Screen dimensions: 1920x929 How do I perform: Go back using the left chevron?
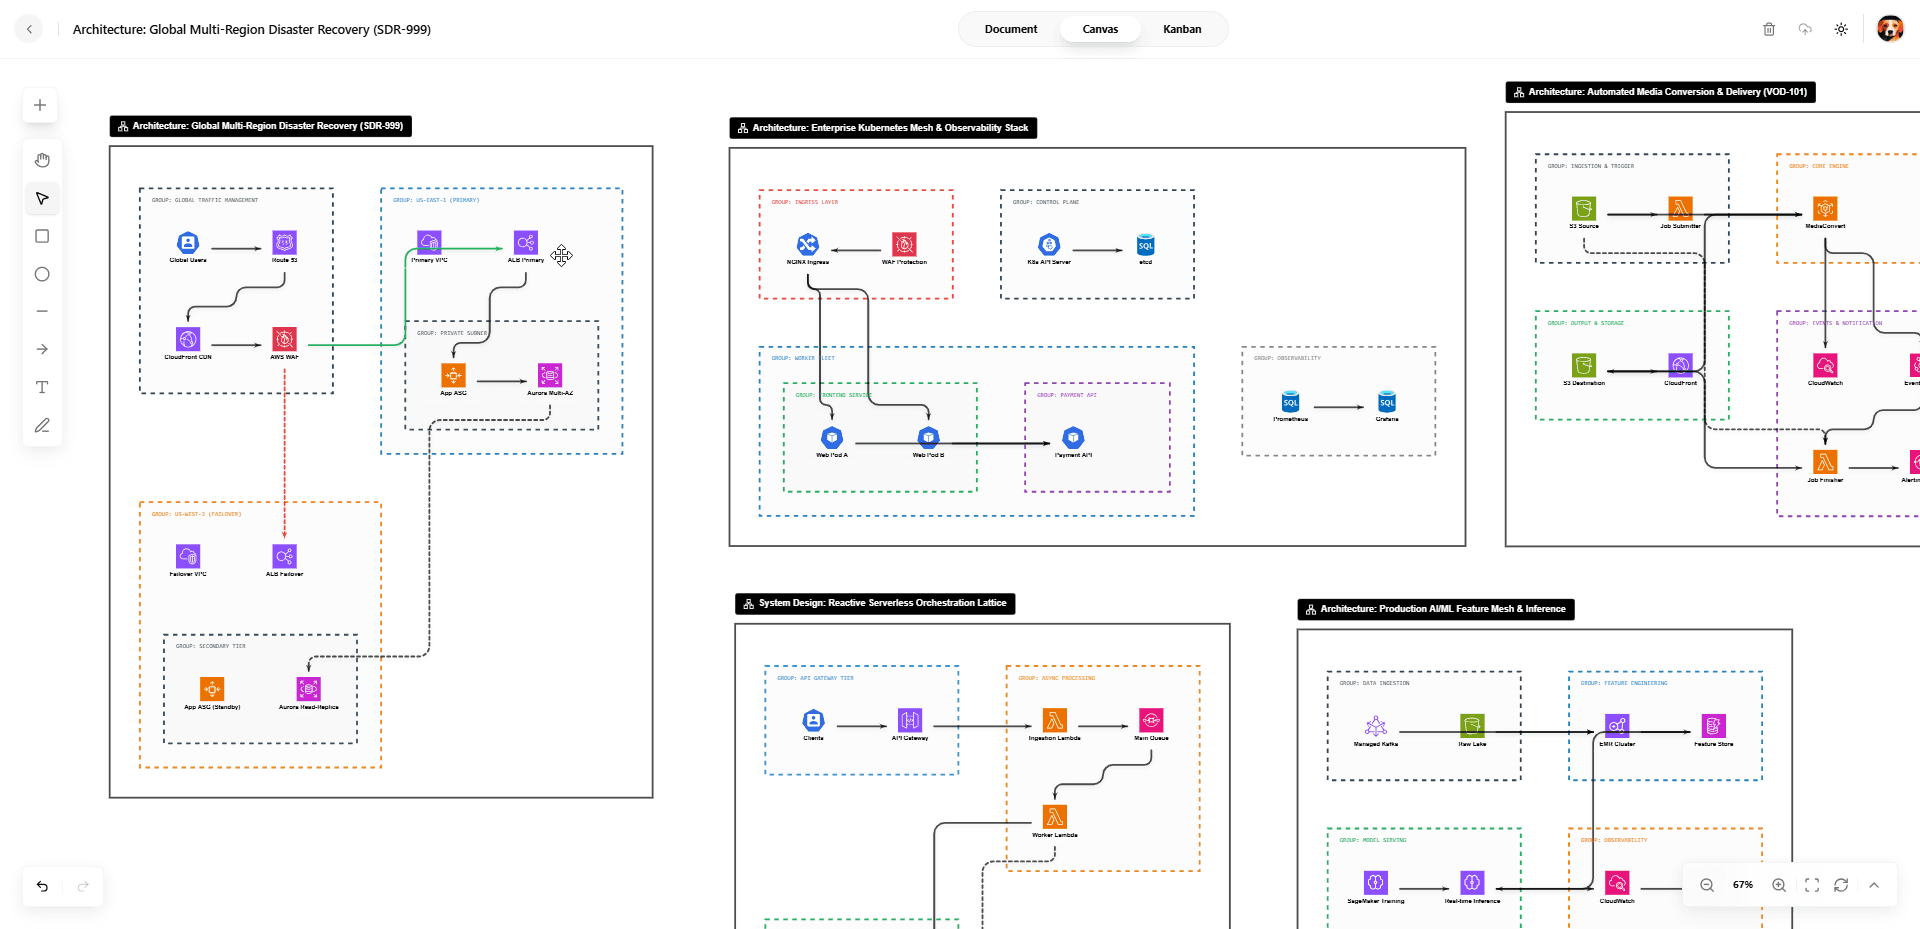tap(30, 29)
